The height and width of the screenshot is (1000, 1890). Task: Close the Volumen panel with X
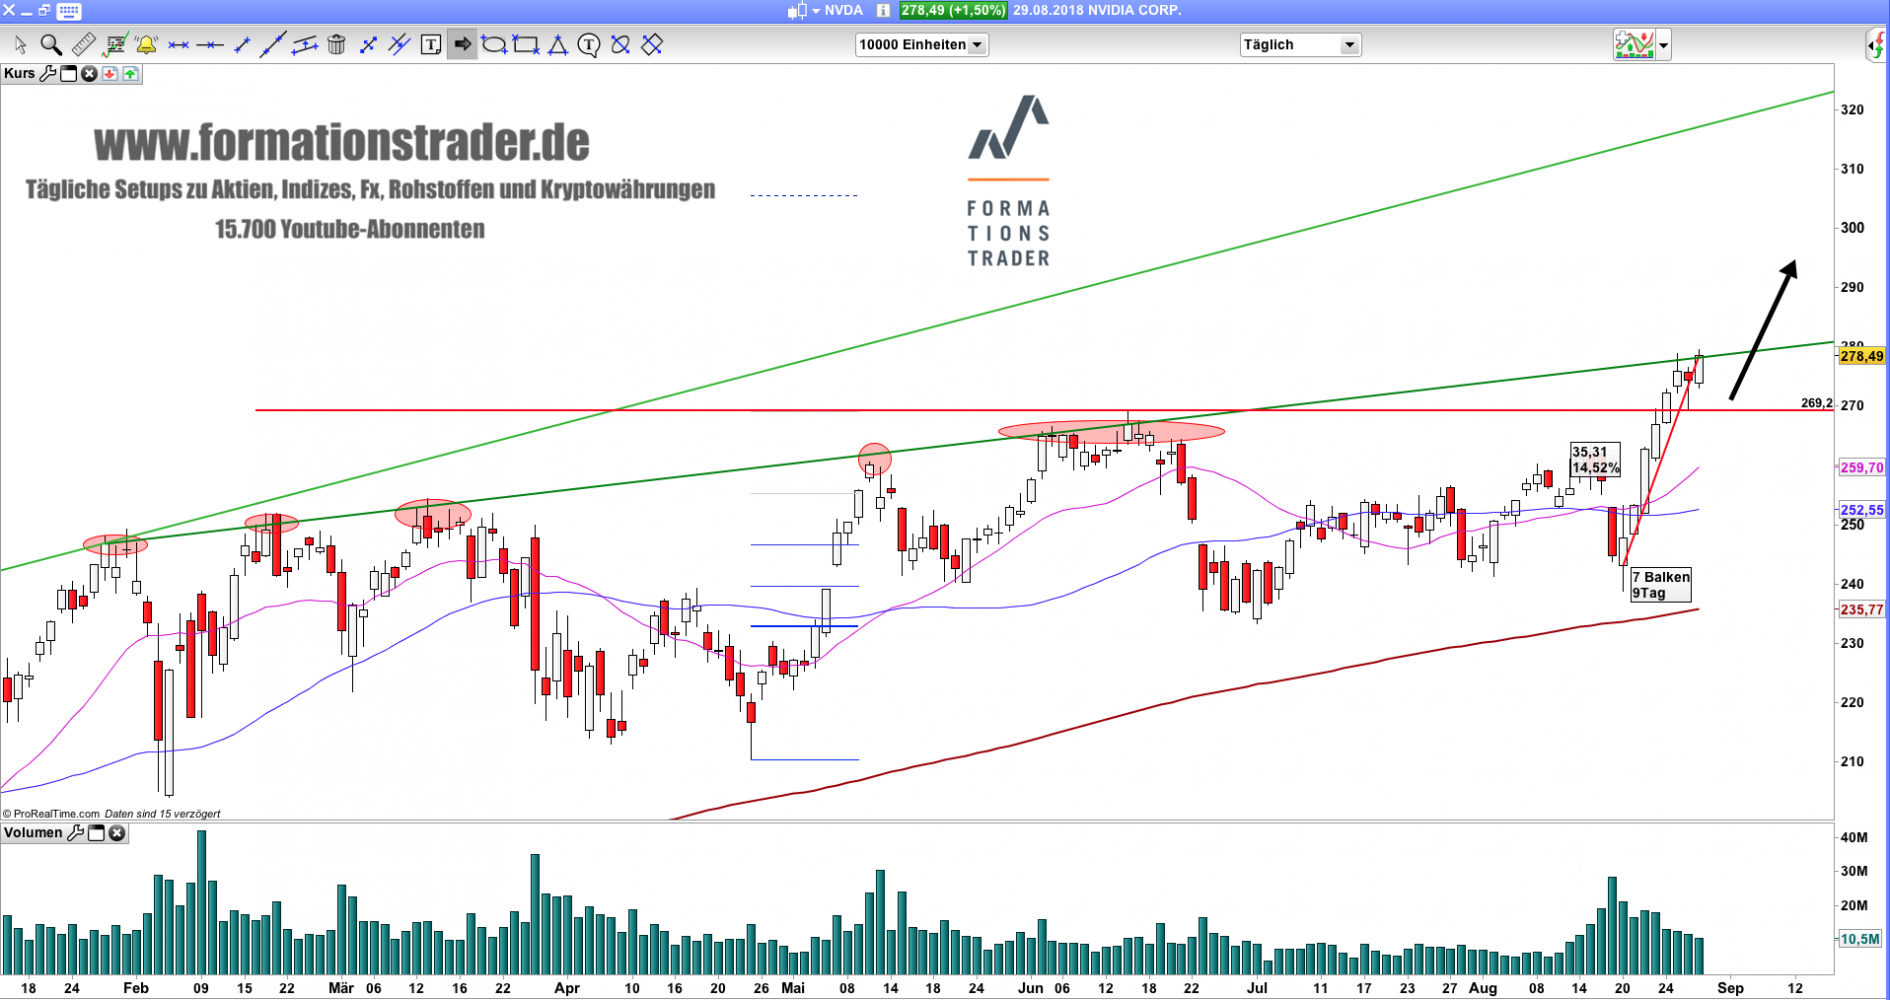click(117, 833)
